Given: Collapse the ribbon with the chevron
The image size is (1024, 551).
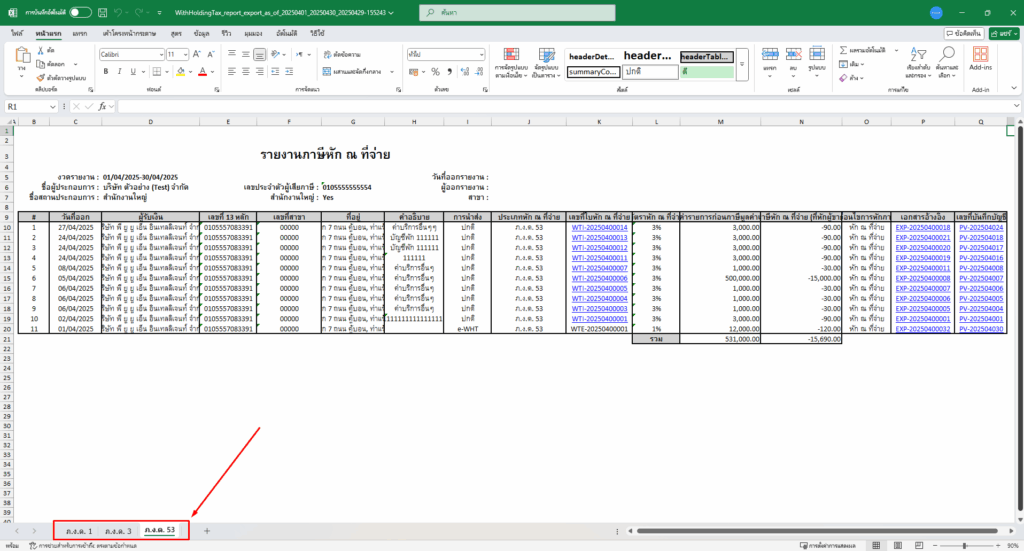Looking at the screenshot, I should [1014, 89].
